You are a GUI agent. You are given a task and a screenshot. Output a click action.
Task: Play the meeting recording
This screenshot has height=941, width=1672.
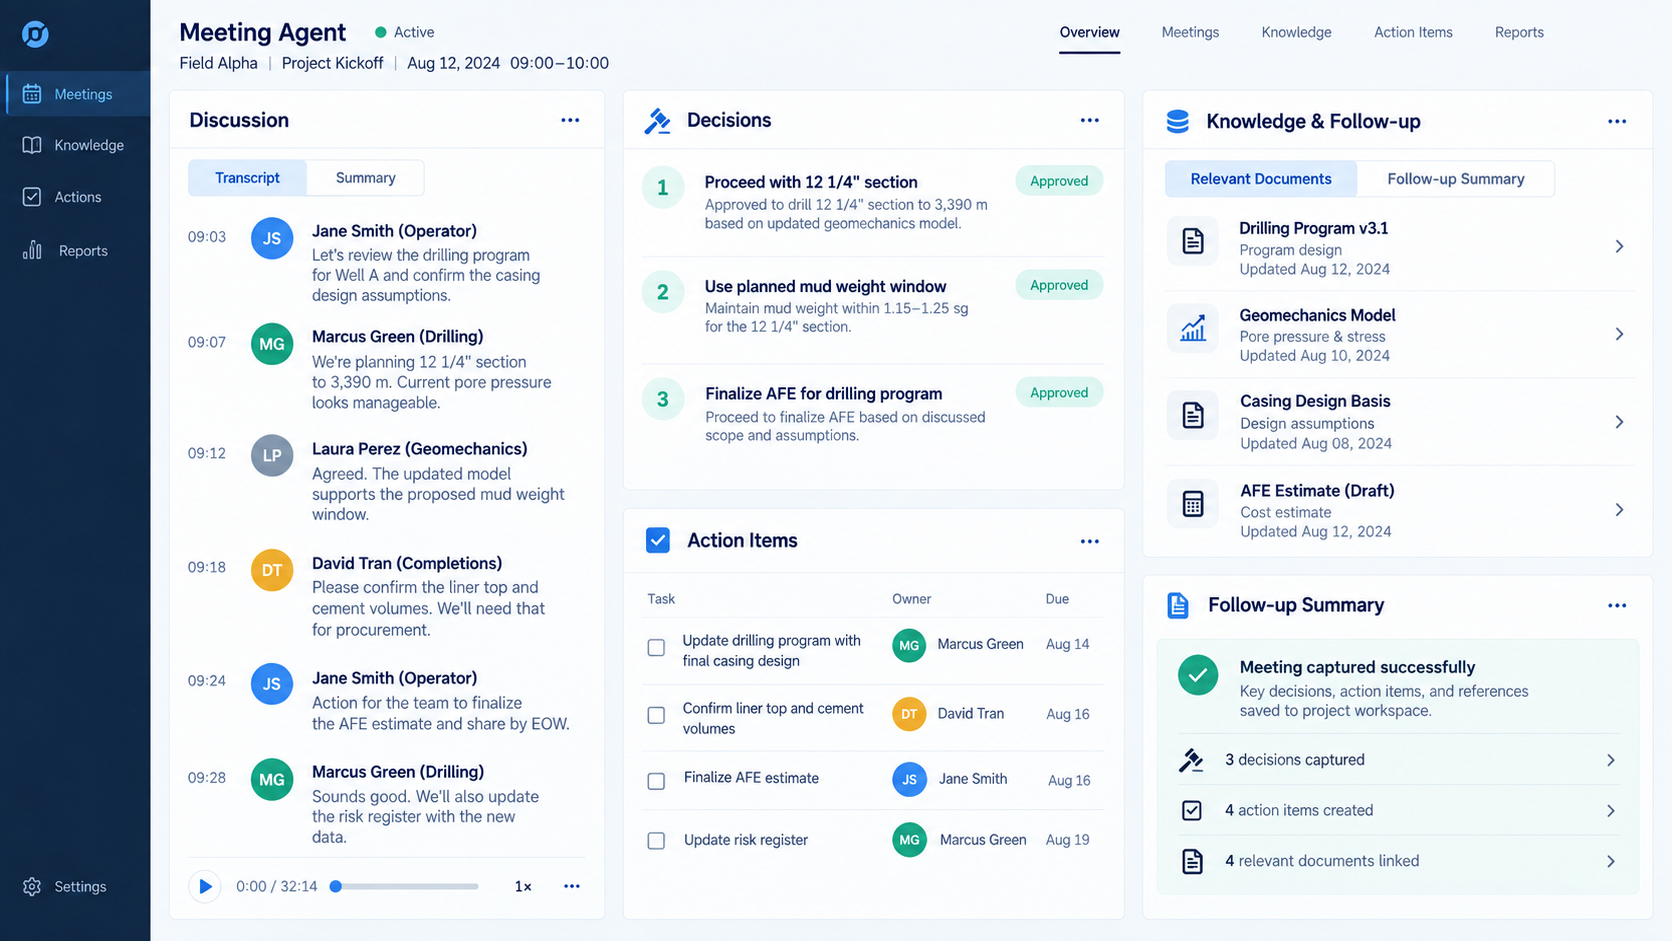click(x=205, y=886)
